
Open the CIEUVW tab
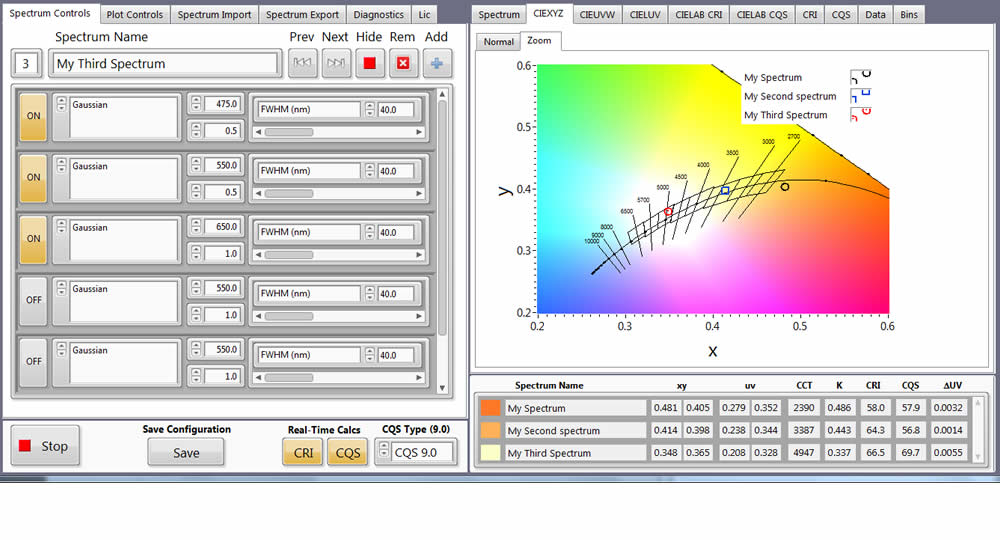(597, 14)
